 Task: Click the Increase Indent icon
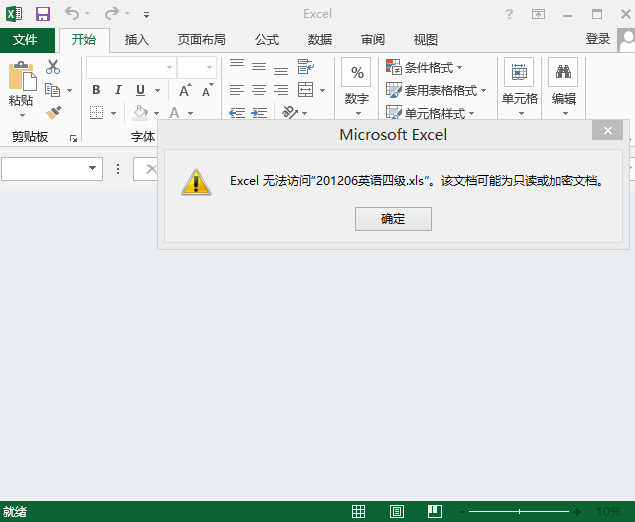(259, 113)
